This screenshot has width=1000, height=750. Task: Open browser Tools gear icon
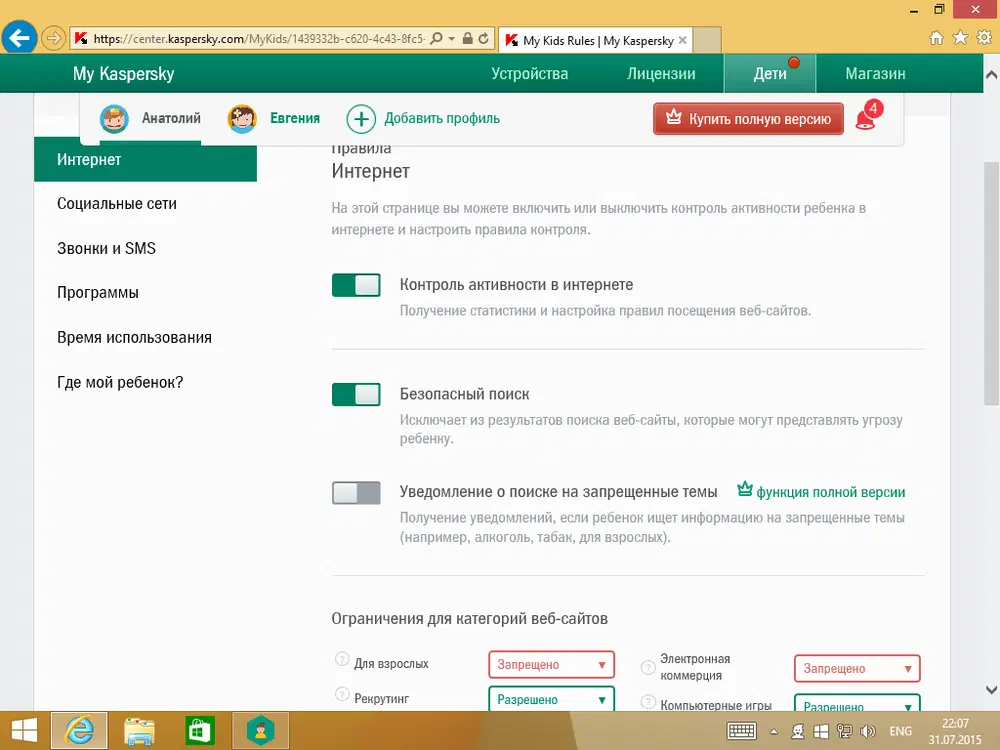(x=985, y=38)
